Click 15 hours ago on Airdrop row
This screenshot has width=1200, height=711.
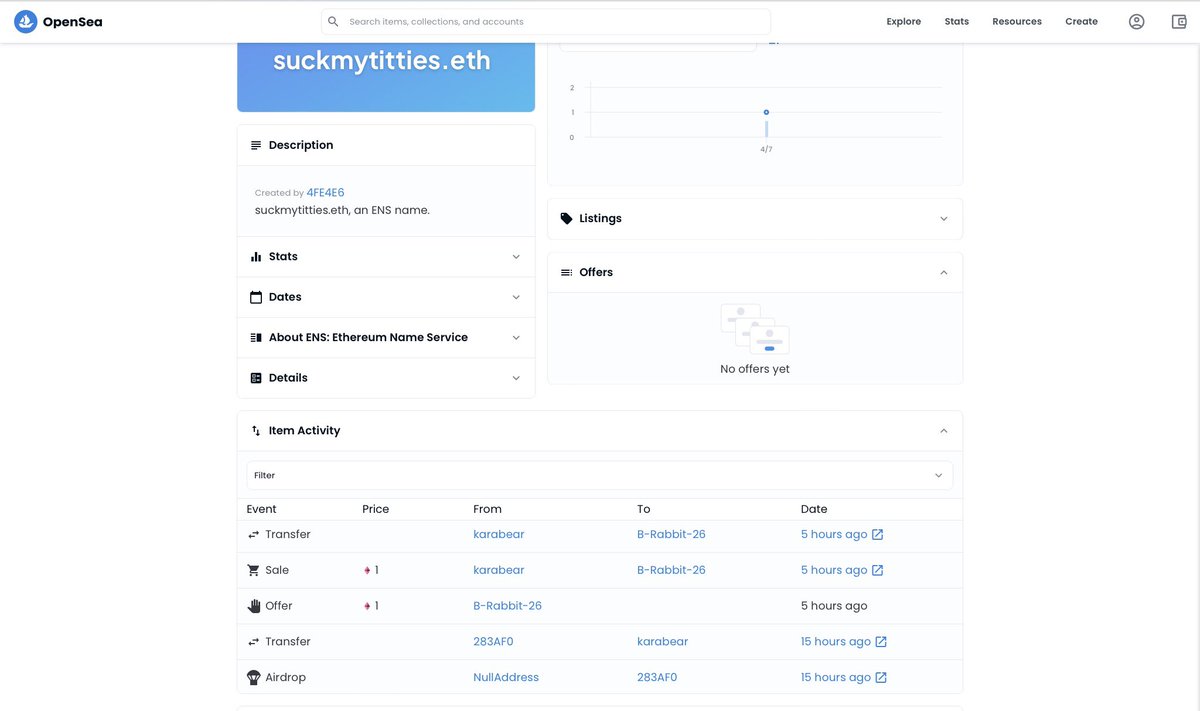tap(836, 678)
